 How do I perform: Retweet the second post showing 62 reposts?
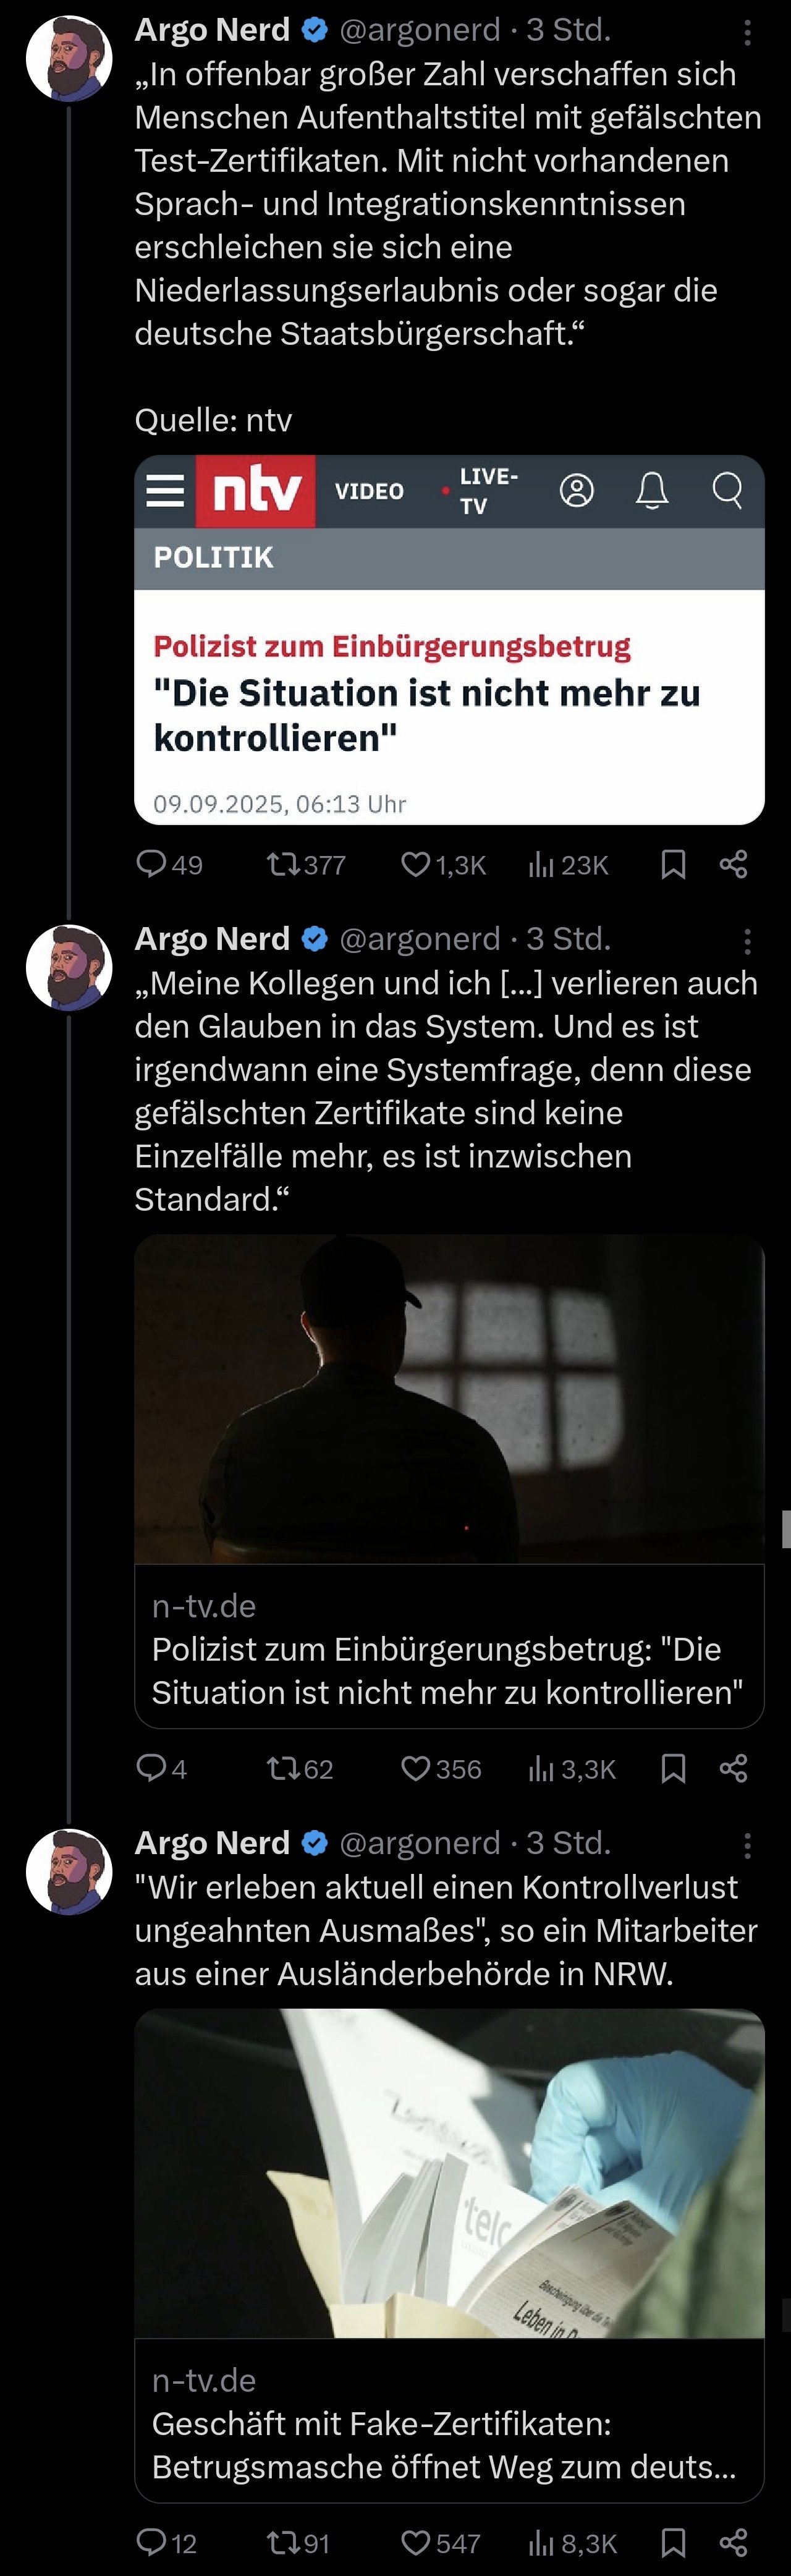(x=299, y=1768)
